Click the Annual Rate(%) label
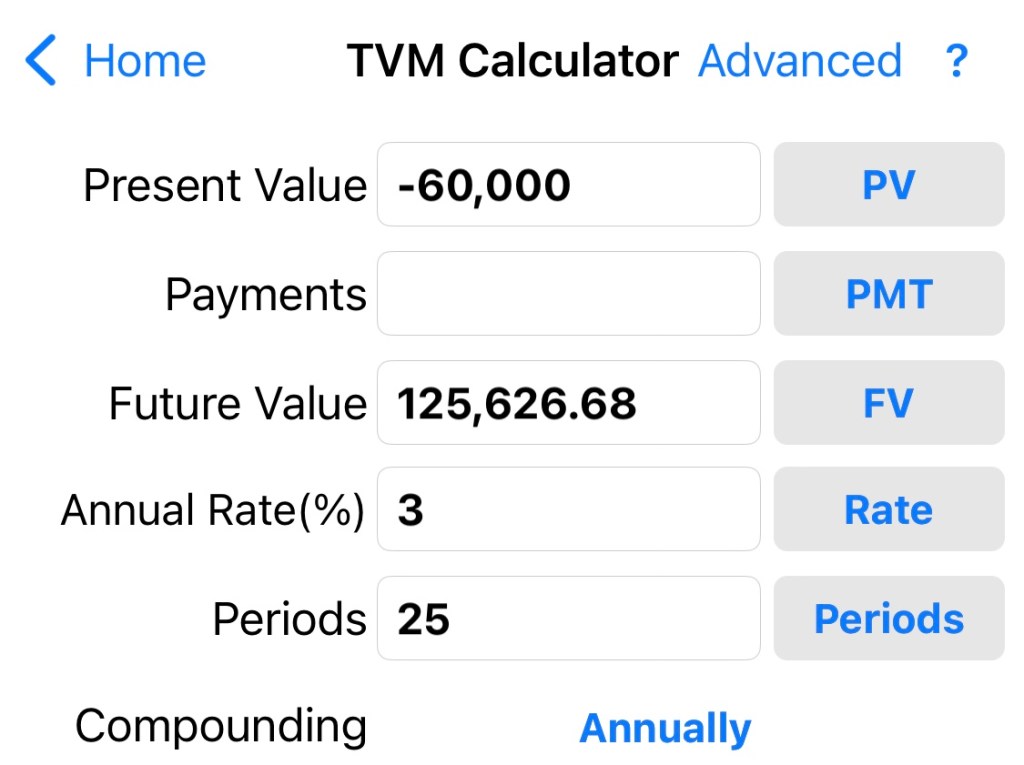Screen dimensions: 1024x765 click(213, 511)
